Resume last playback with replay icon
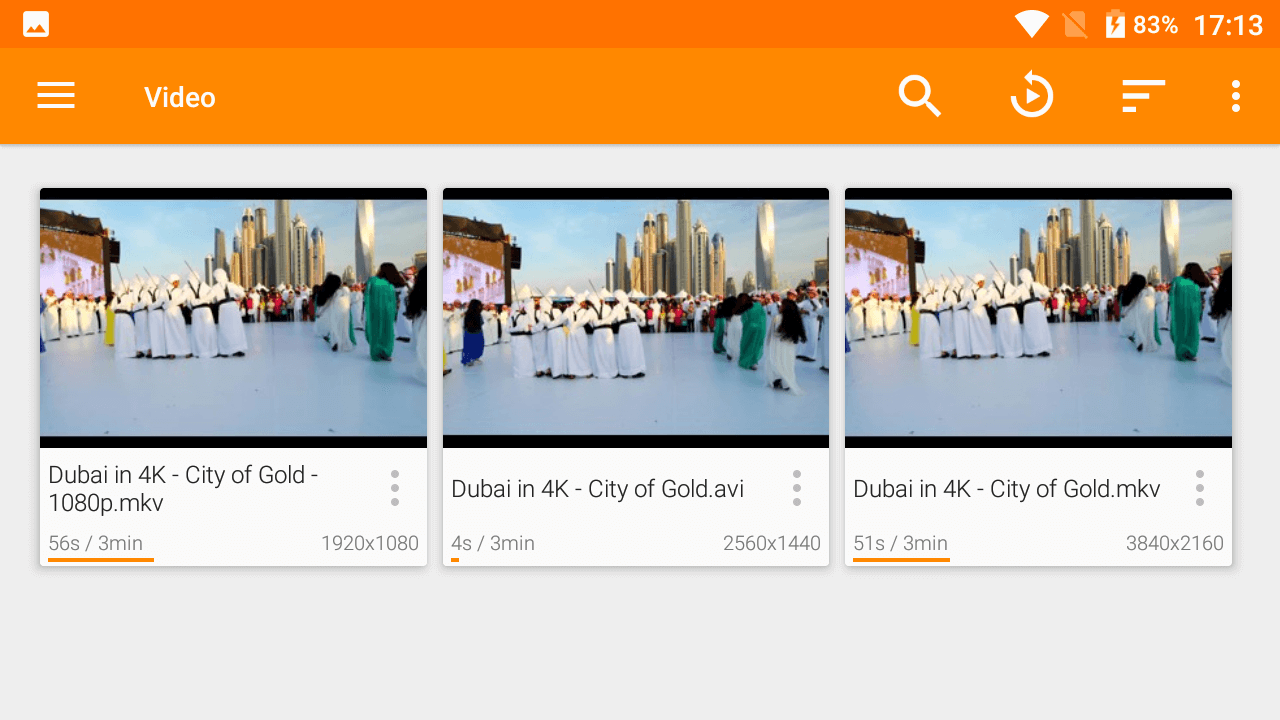Screen dimensions: 1280x720 pos(1031,96)
